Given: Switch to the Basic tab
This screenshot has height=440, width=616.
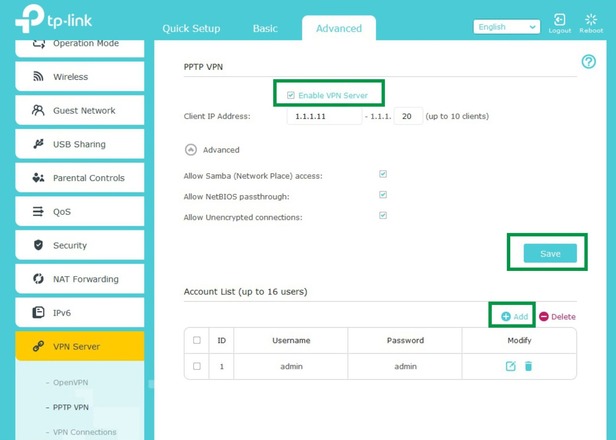Looking at the screenshot, I should coord(265,29).
